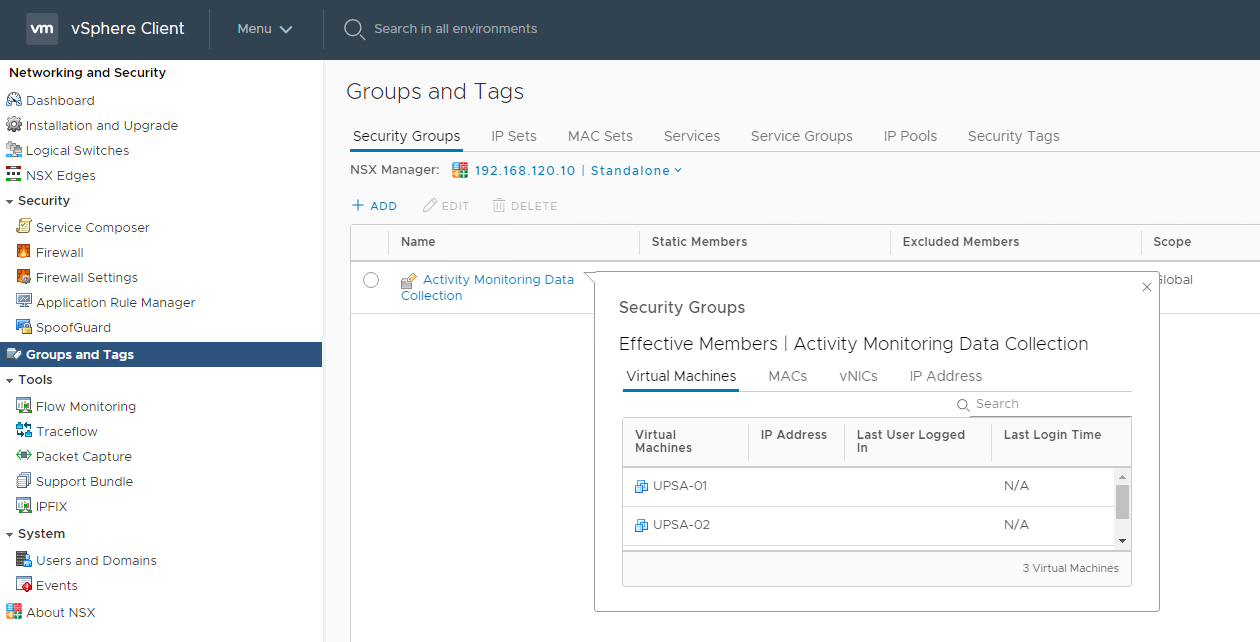
Task: Click the Packet Capture icon
Action: 24,456
